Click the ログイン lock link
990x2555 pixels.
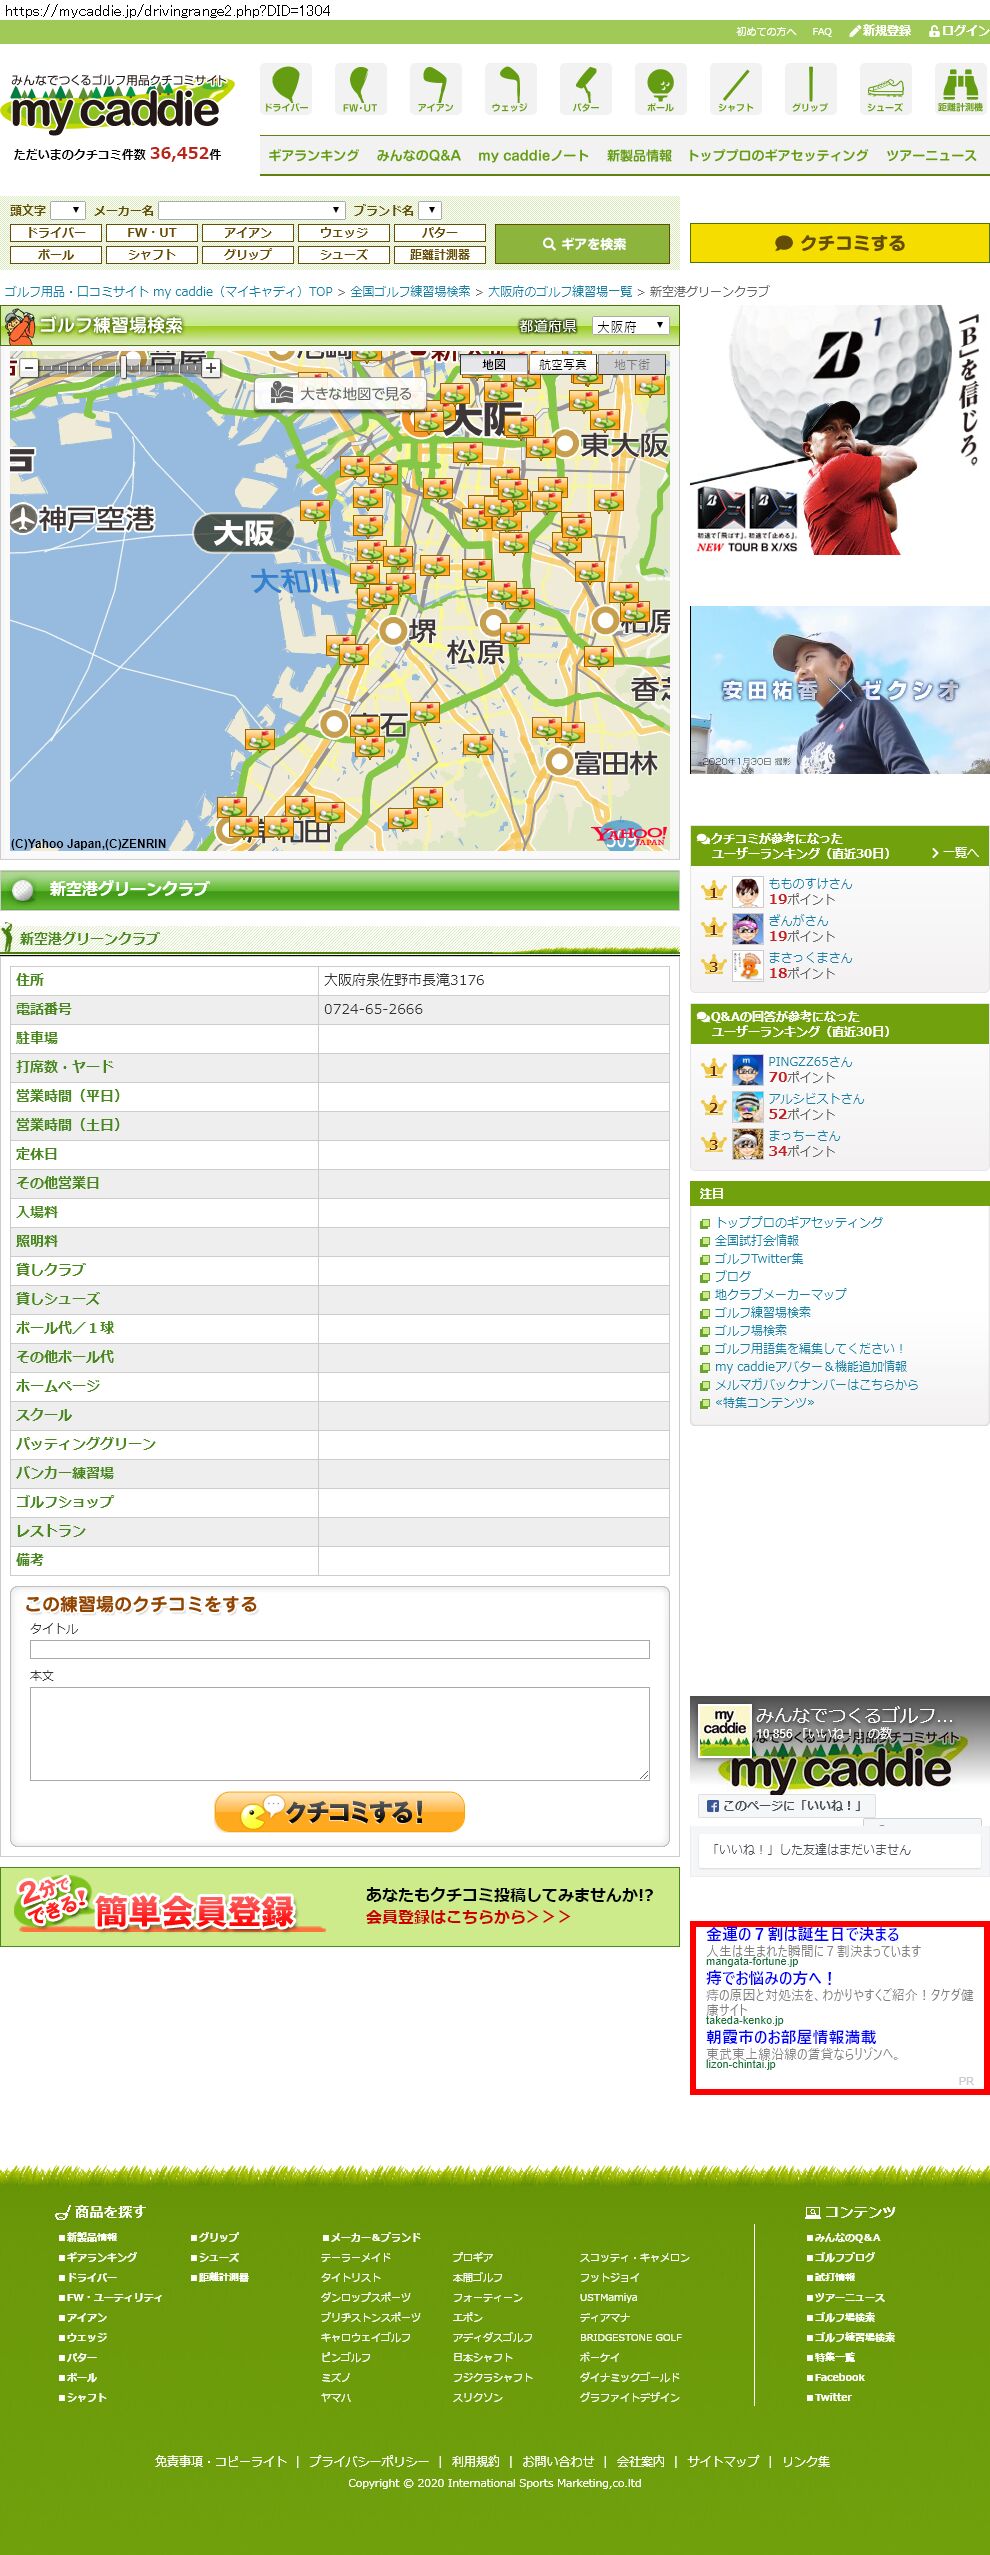[x=959, y=31]
